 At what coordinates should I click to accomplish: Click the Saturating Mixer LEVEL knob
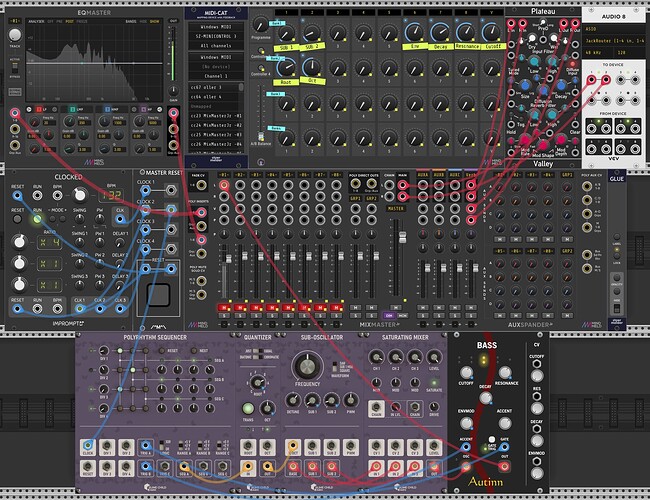point(434,357)
